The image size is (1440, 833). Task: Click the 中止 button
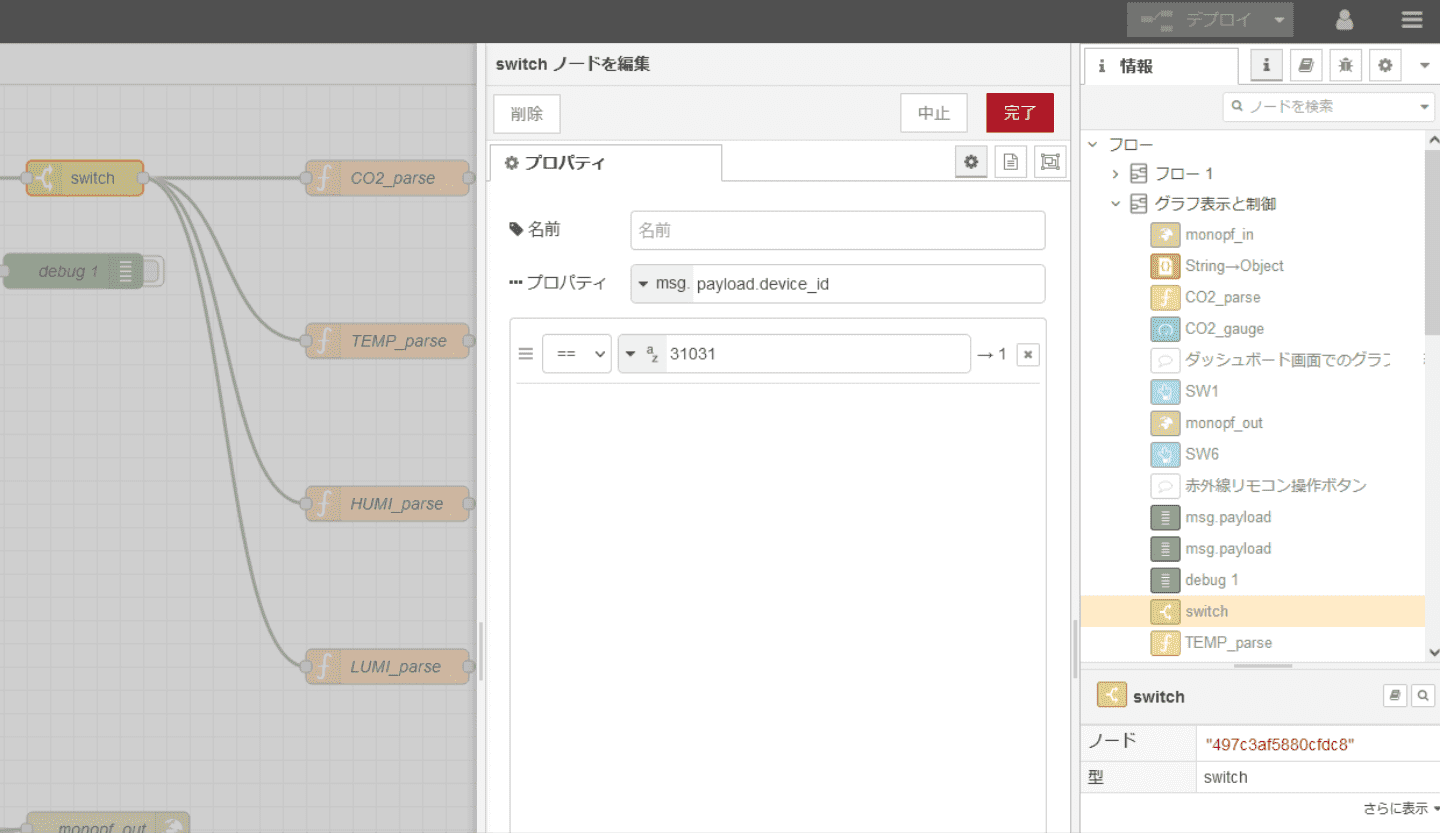coord(933,113)
